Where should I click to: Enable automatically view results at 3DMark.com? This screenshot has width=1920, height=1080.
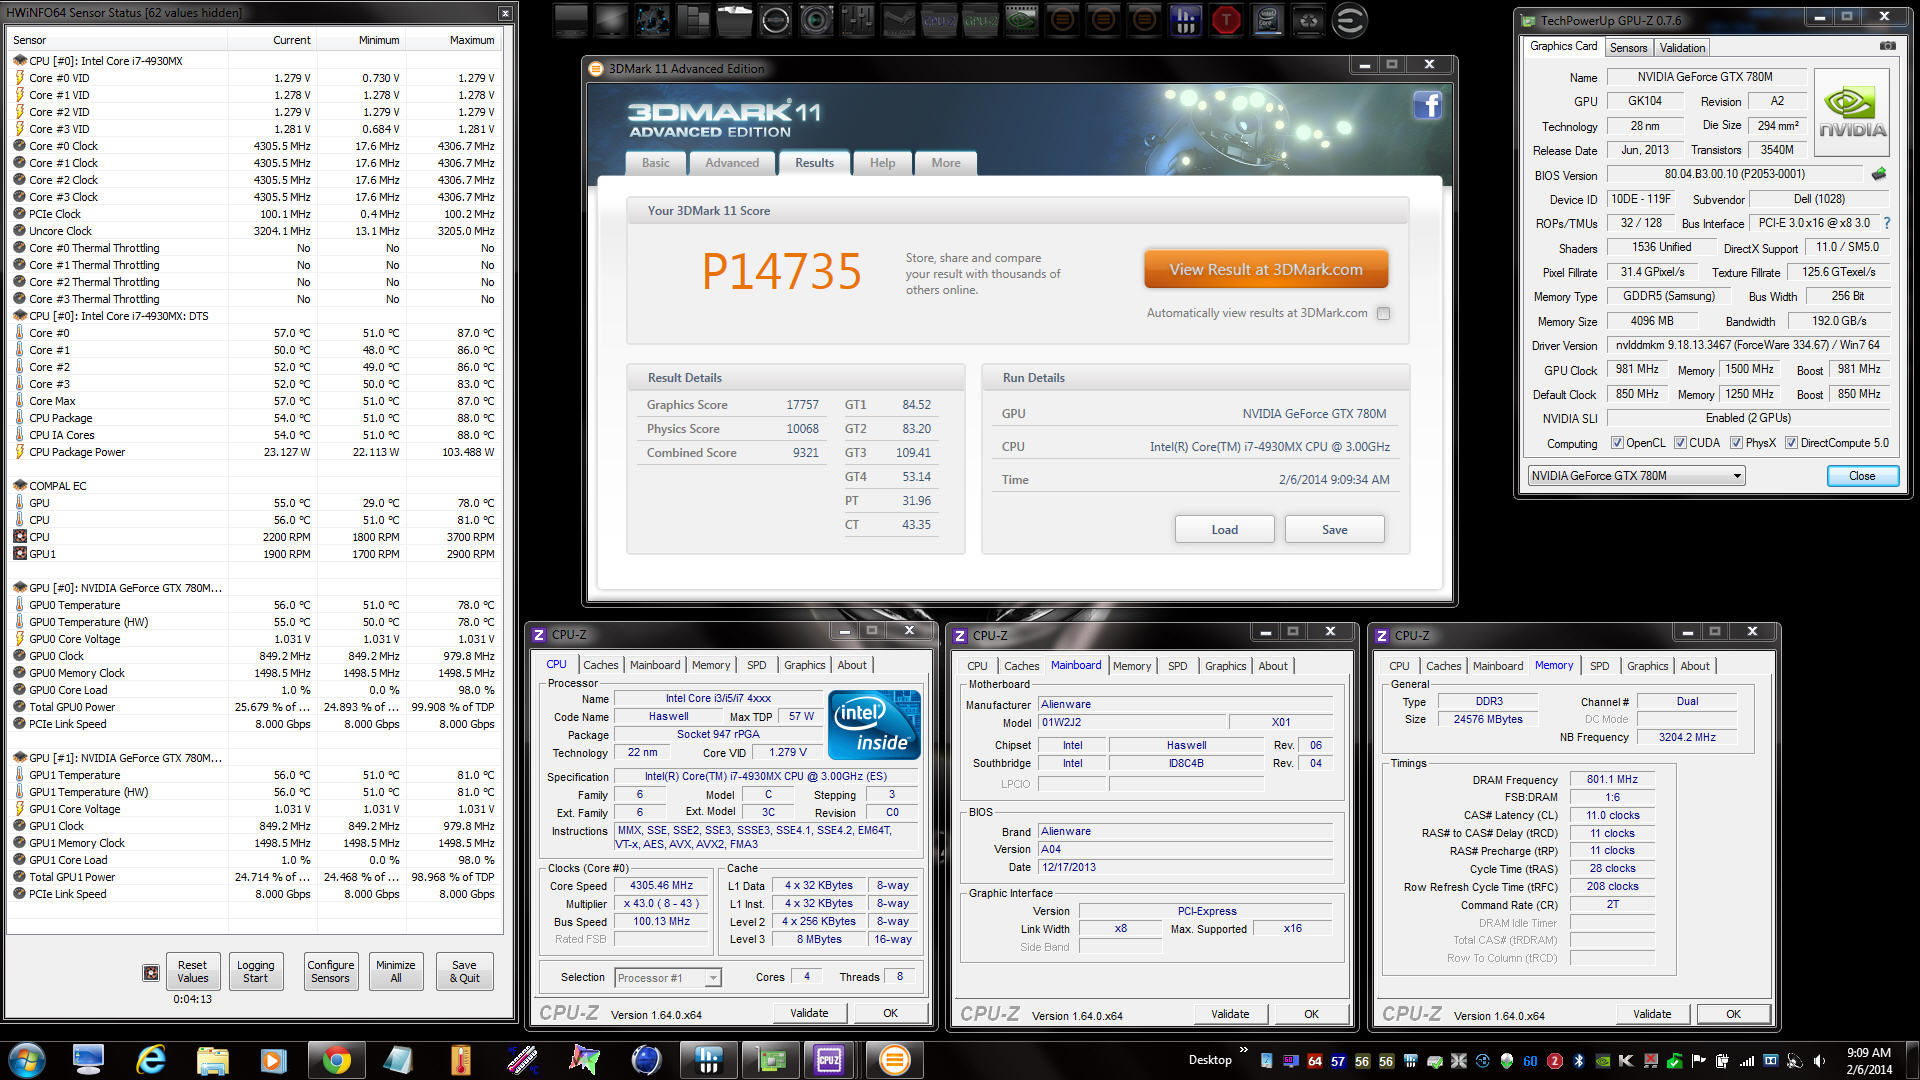coord(1383,313)
